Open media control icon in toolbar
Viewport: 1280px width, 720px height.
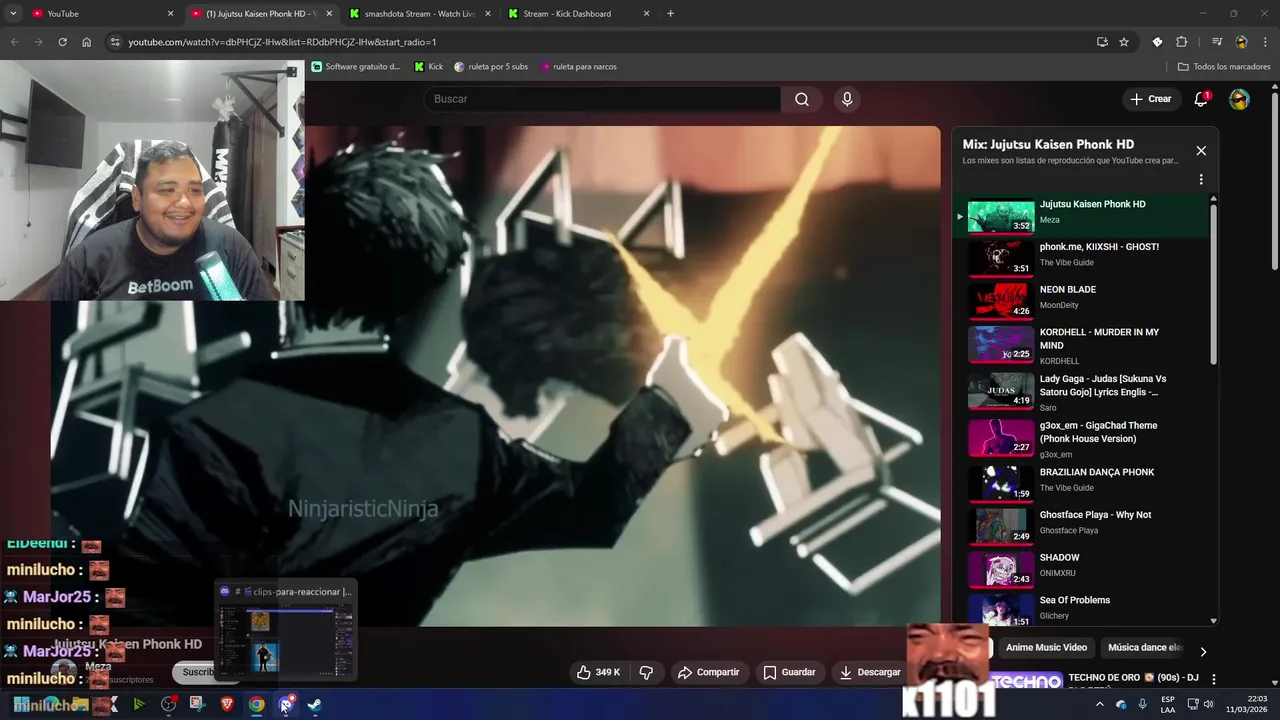click(x=1217, y=42)
